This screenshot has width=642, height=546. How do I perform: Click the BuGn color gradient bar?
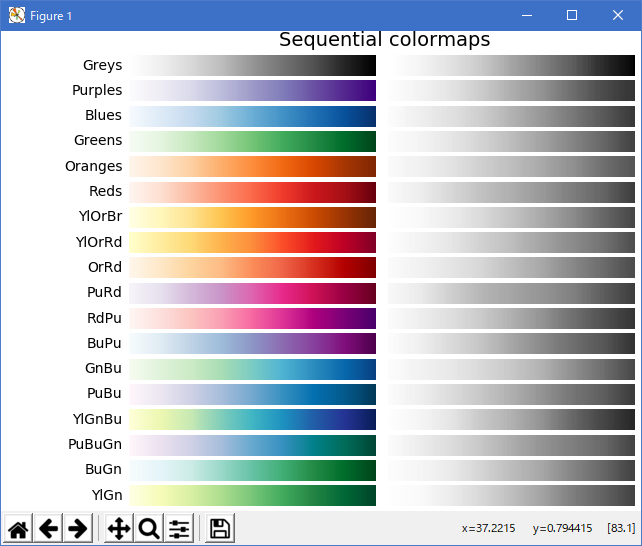[x=253, y=470]
